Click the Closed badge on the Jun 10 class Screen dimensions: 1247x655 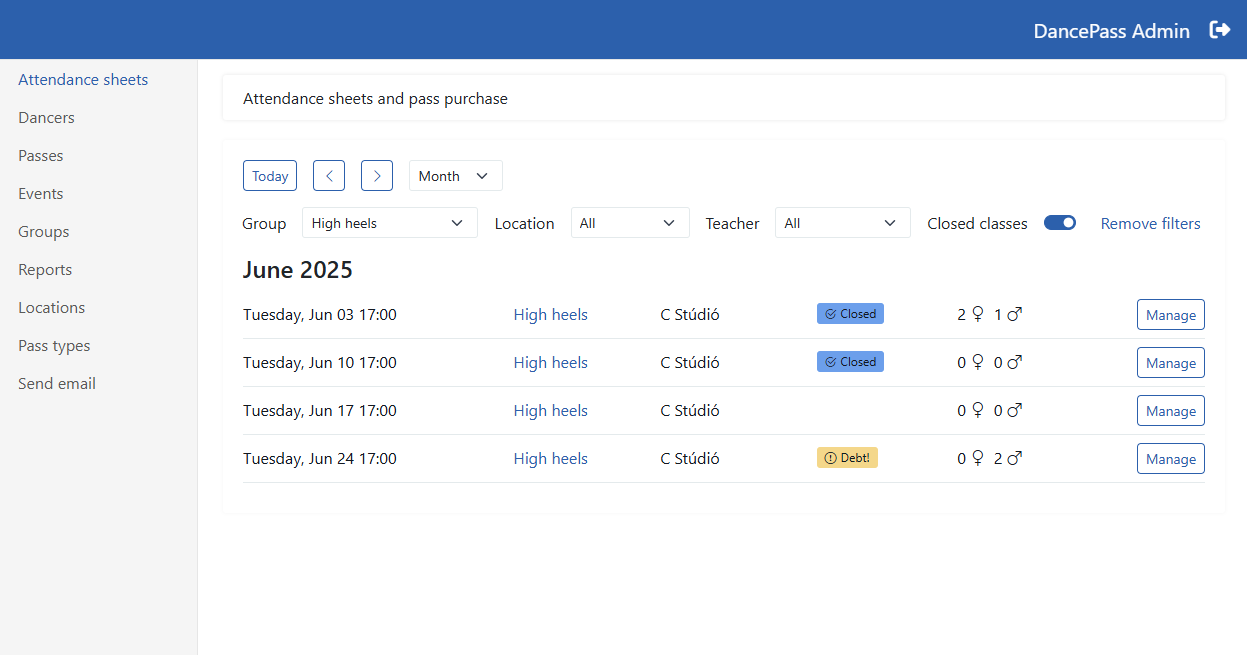[x=850, y=361]
